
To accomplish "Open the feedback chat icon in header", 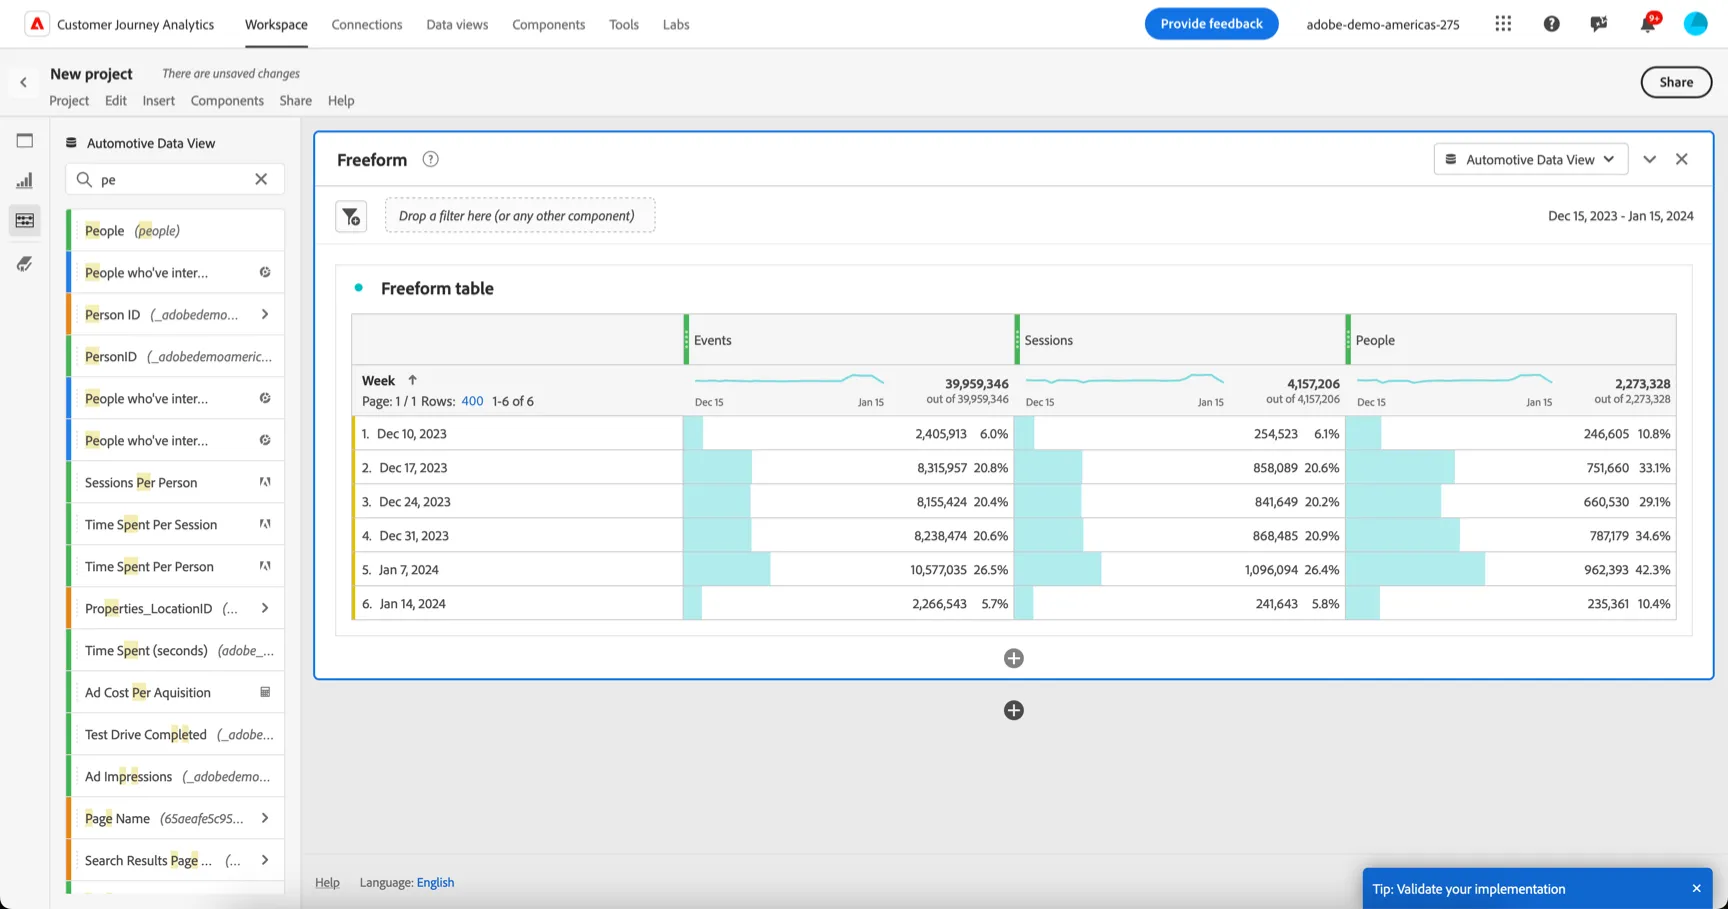I will (x=1599, y=24).
